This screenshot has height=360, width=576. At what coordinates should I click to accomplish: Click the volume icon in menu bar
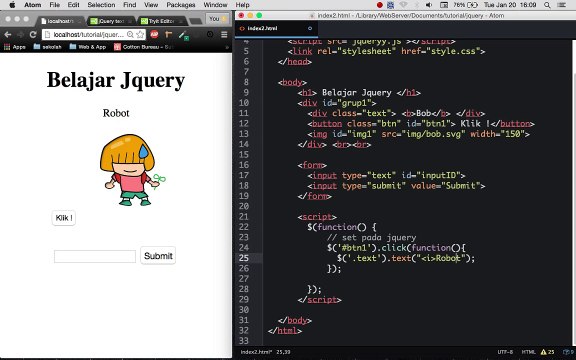429,5
